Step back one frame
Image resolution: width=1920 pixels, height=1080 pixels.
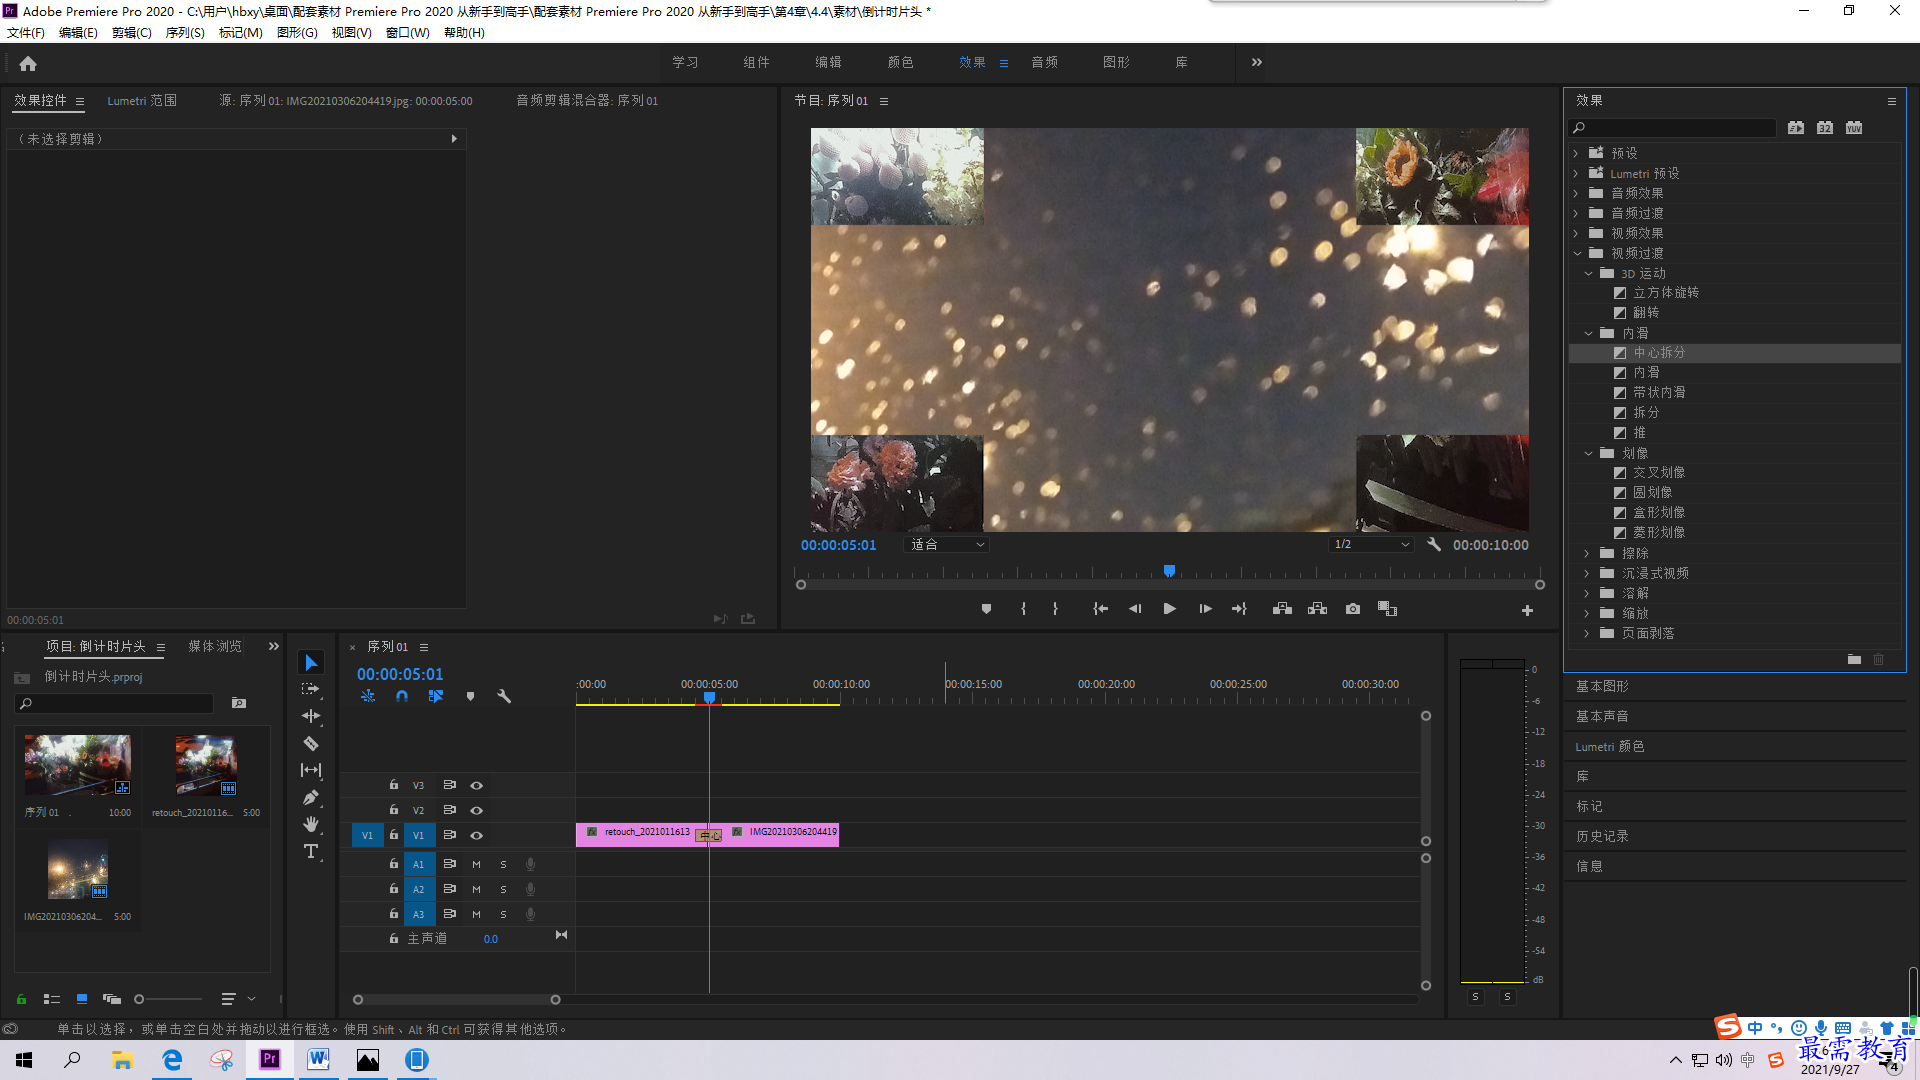[x=1135, y=609]
